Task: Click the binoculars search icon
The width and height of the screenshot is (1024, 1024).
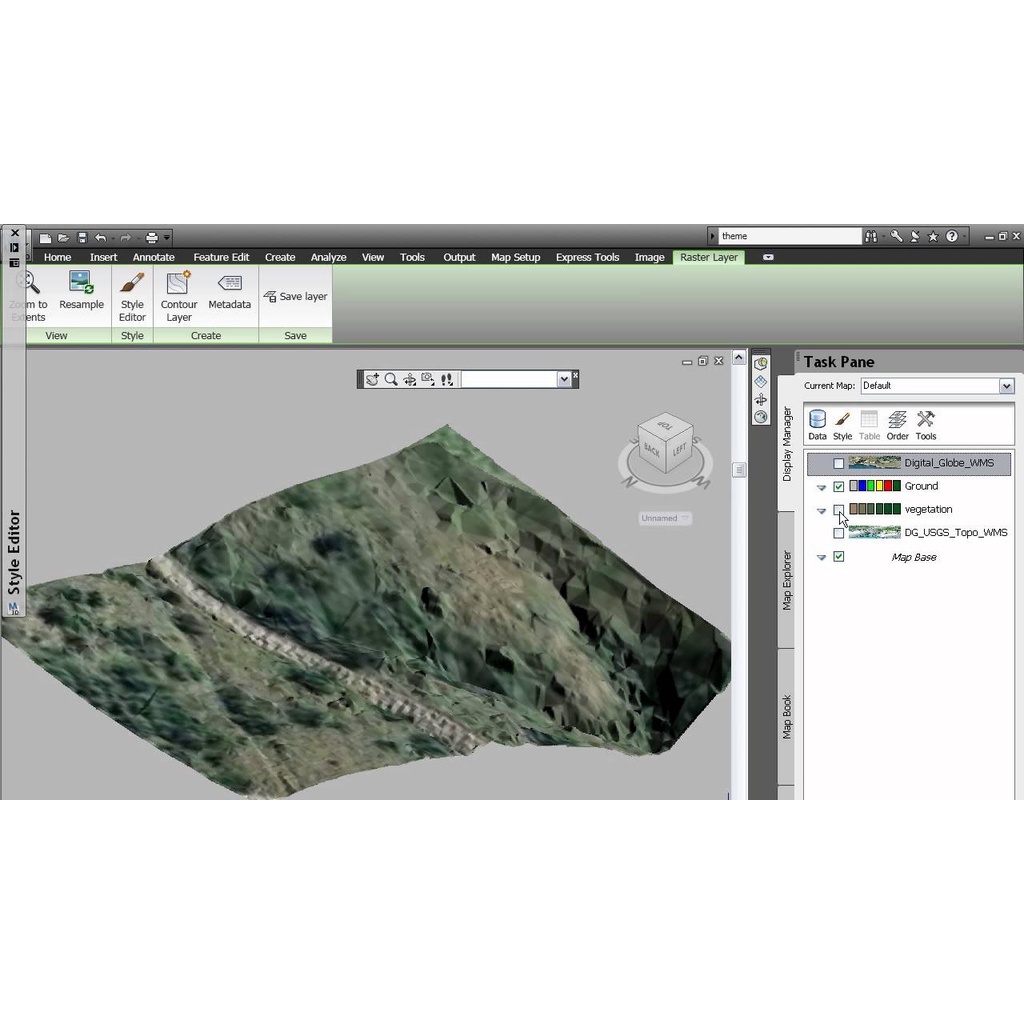Action: (871, 236)
